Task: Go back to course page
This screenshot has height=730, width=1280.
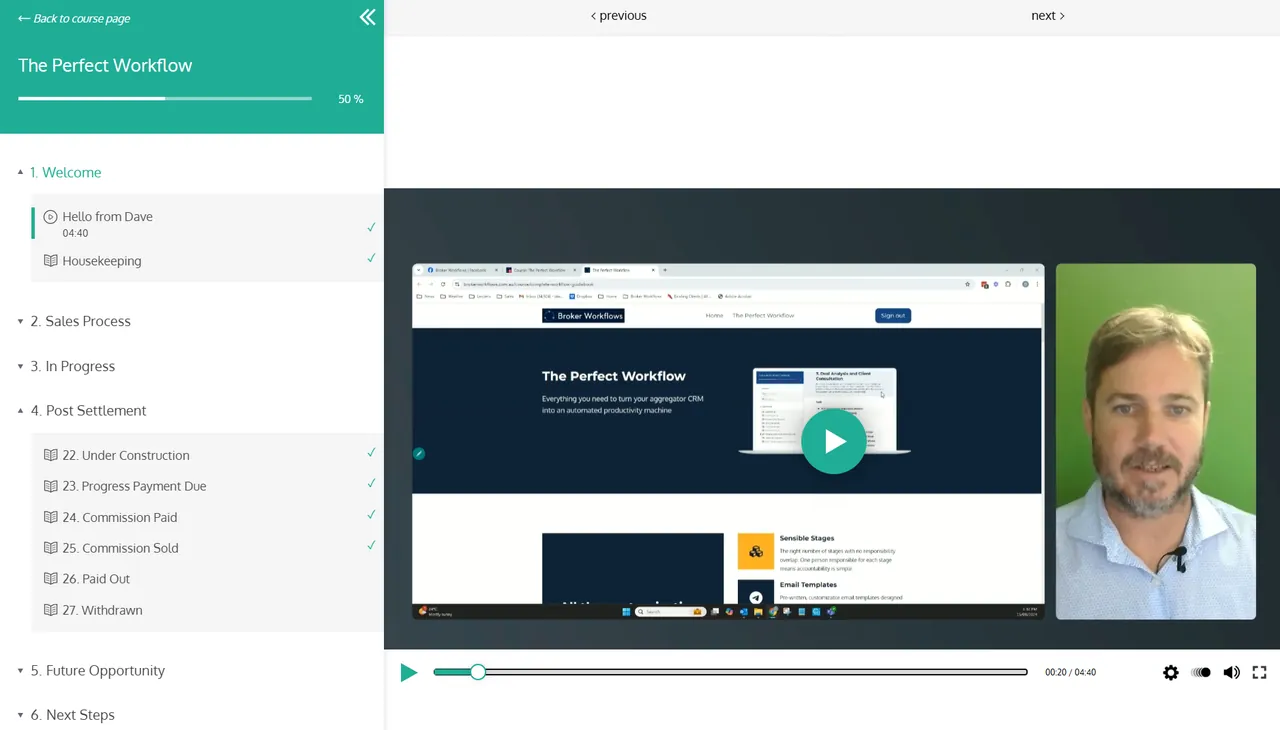Action: pos(74,18)
